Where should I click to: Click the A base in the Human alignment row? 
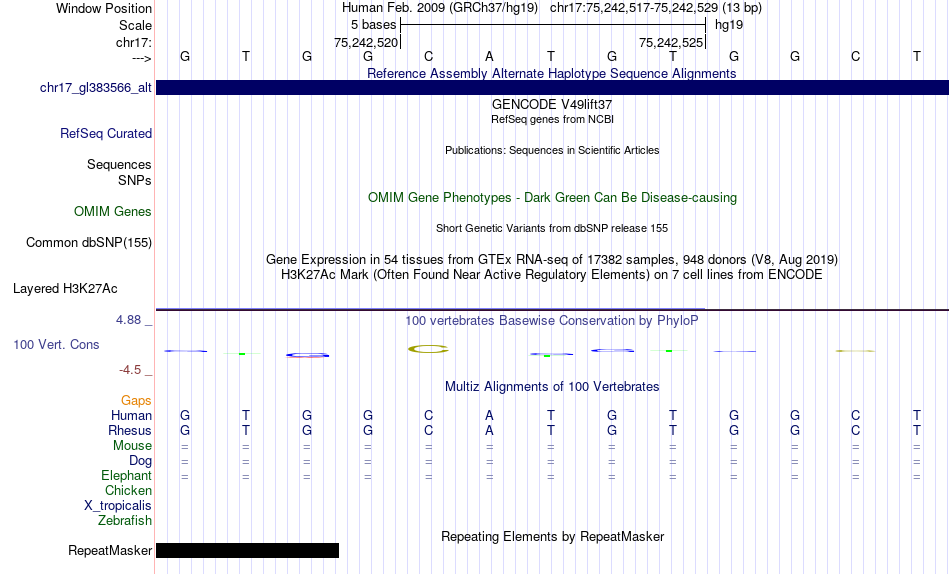[490, 415]
